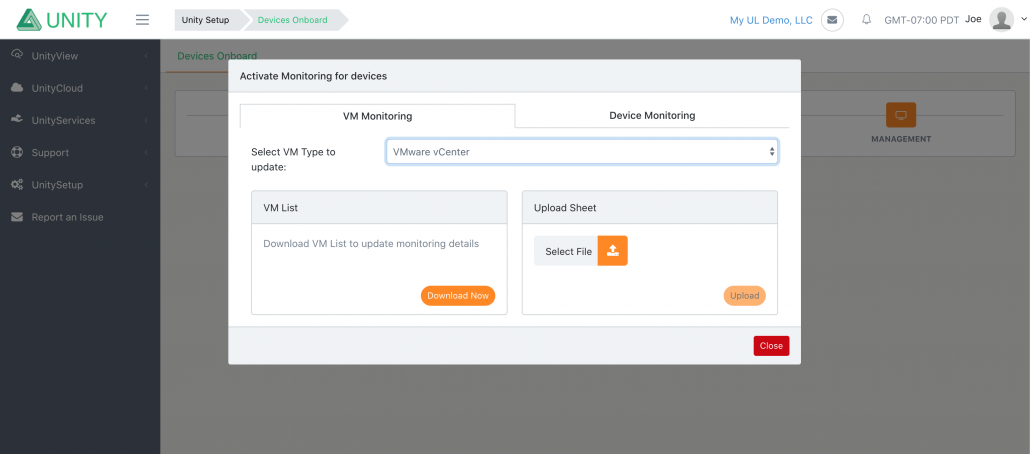Click the Download Now button
1030x454 pixels.
point(458,296)
